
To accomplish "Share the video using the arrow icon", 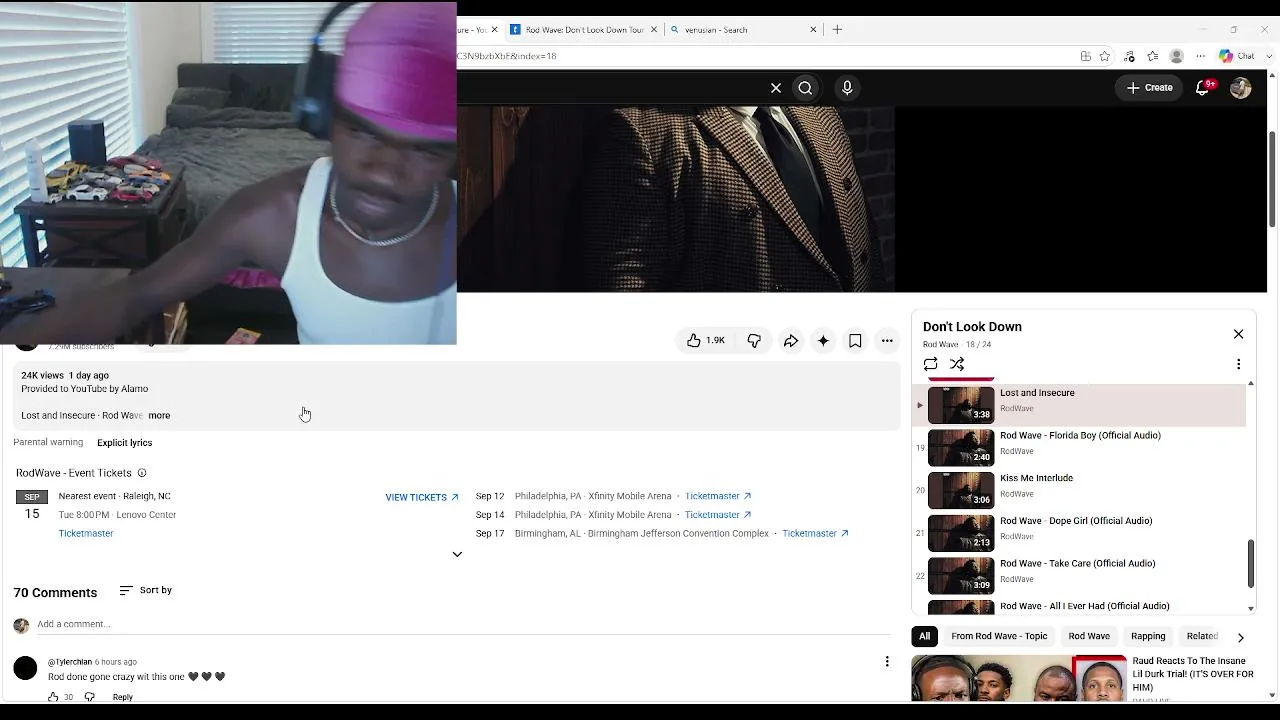I will click(791, 341).
